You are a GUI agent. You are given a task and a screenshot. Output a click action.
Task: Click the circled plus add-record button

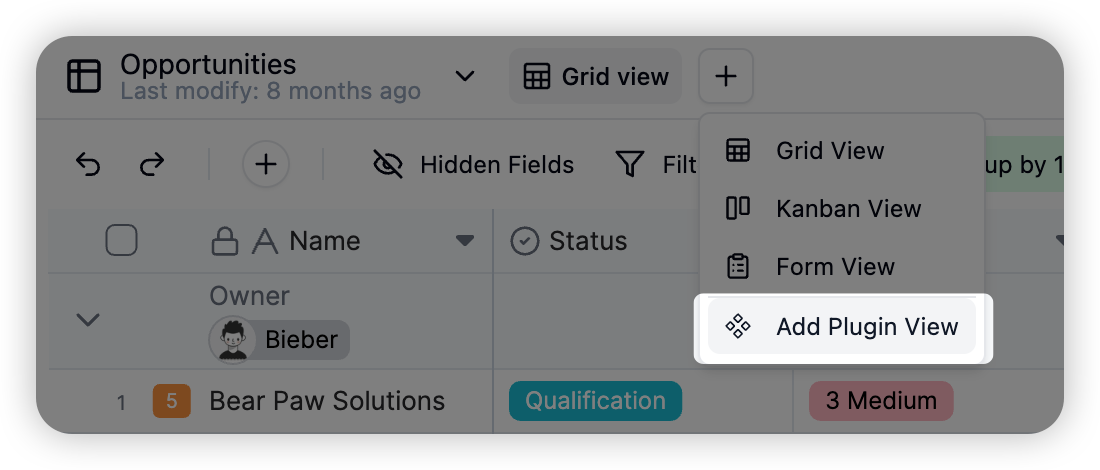coord(266,165)
